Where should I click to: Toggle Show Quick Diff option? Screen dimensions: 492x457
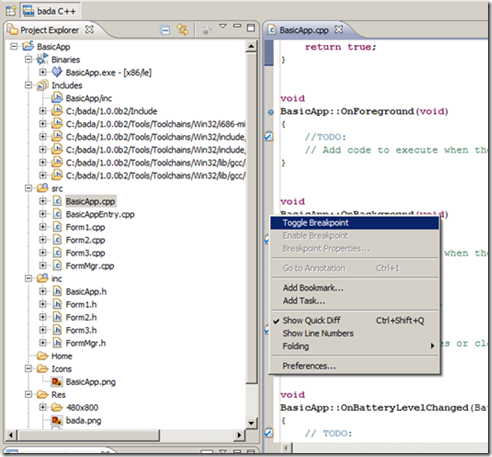coord(355,320)
